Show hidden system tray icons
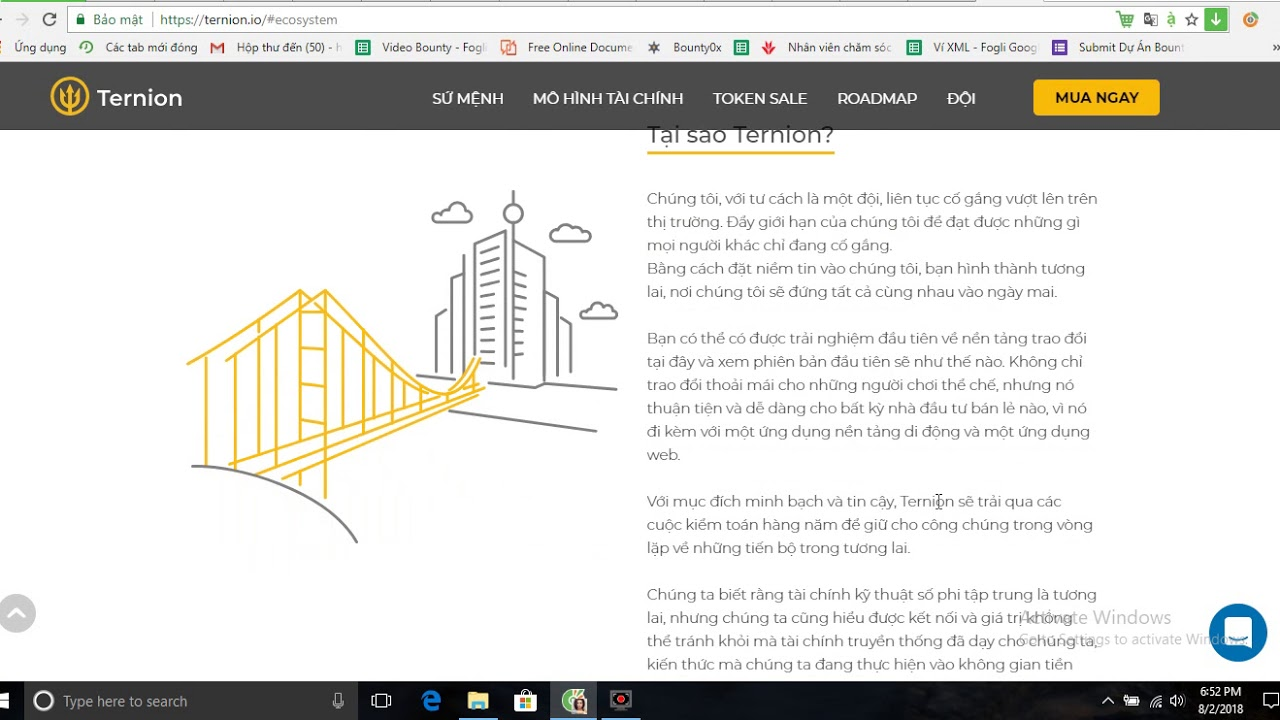Screen dimensions: 1280x720 coord(1107,701)
